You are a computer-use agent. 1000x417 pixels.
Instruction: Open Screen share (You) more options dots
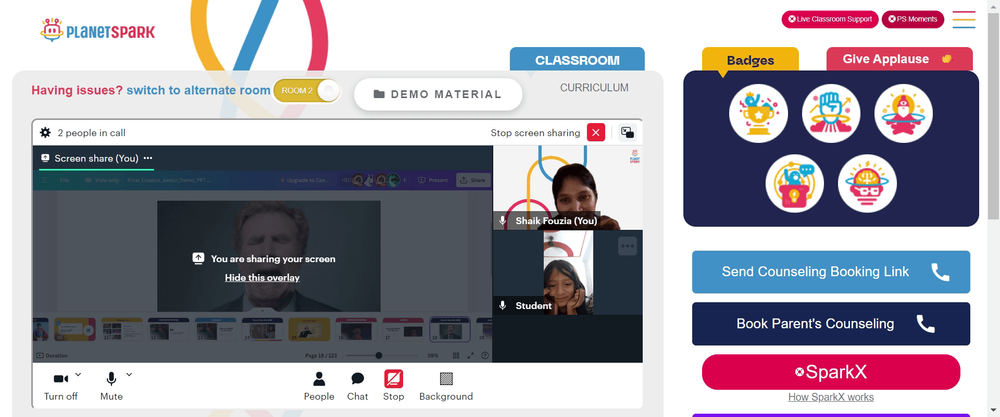pos(148,158)
